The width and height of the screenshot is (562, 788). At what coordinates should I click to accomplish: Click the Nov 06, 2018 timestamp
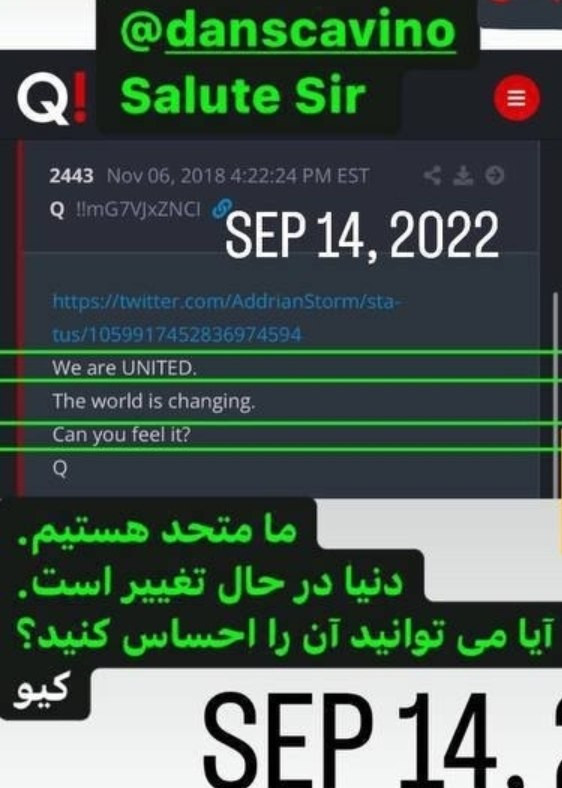pos(238,176)
